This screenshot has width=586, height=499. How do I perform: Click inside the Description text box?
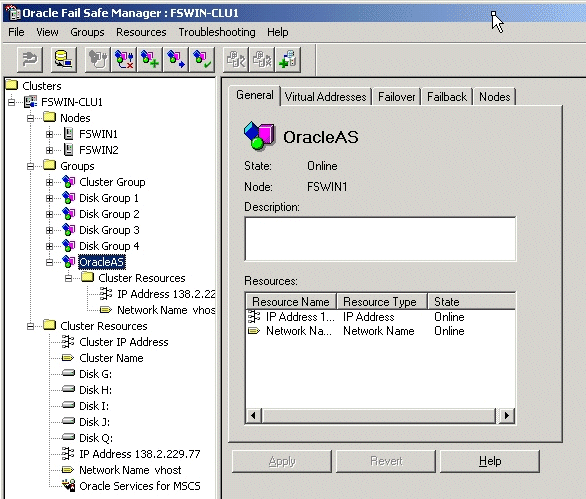coord(380,239)
